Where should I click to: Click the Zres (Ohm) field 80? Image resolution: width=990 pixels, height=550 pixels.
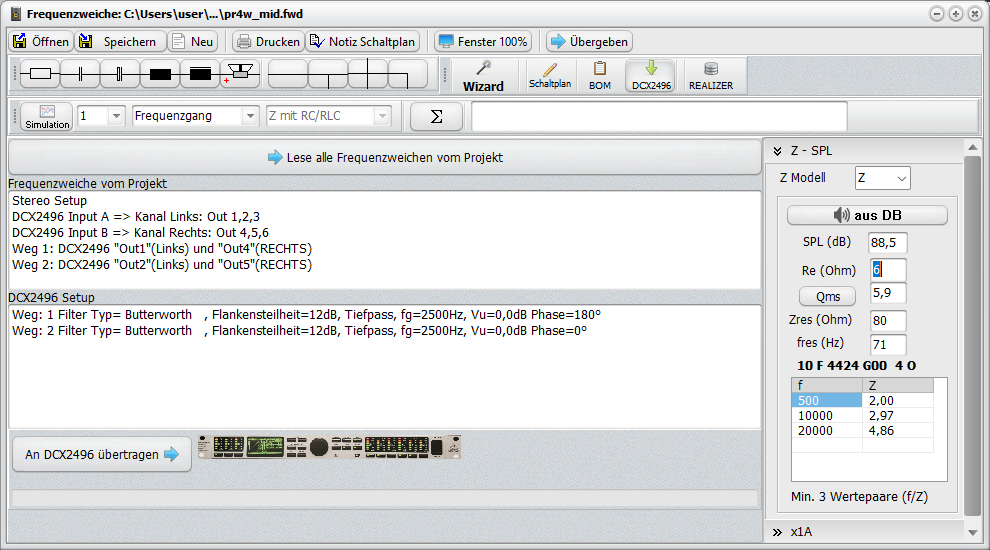pyautogui.click(x=888, y=320)
